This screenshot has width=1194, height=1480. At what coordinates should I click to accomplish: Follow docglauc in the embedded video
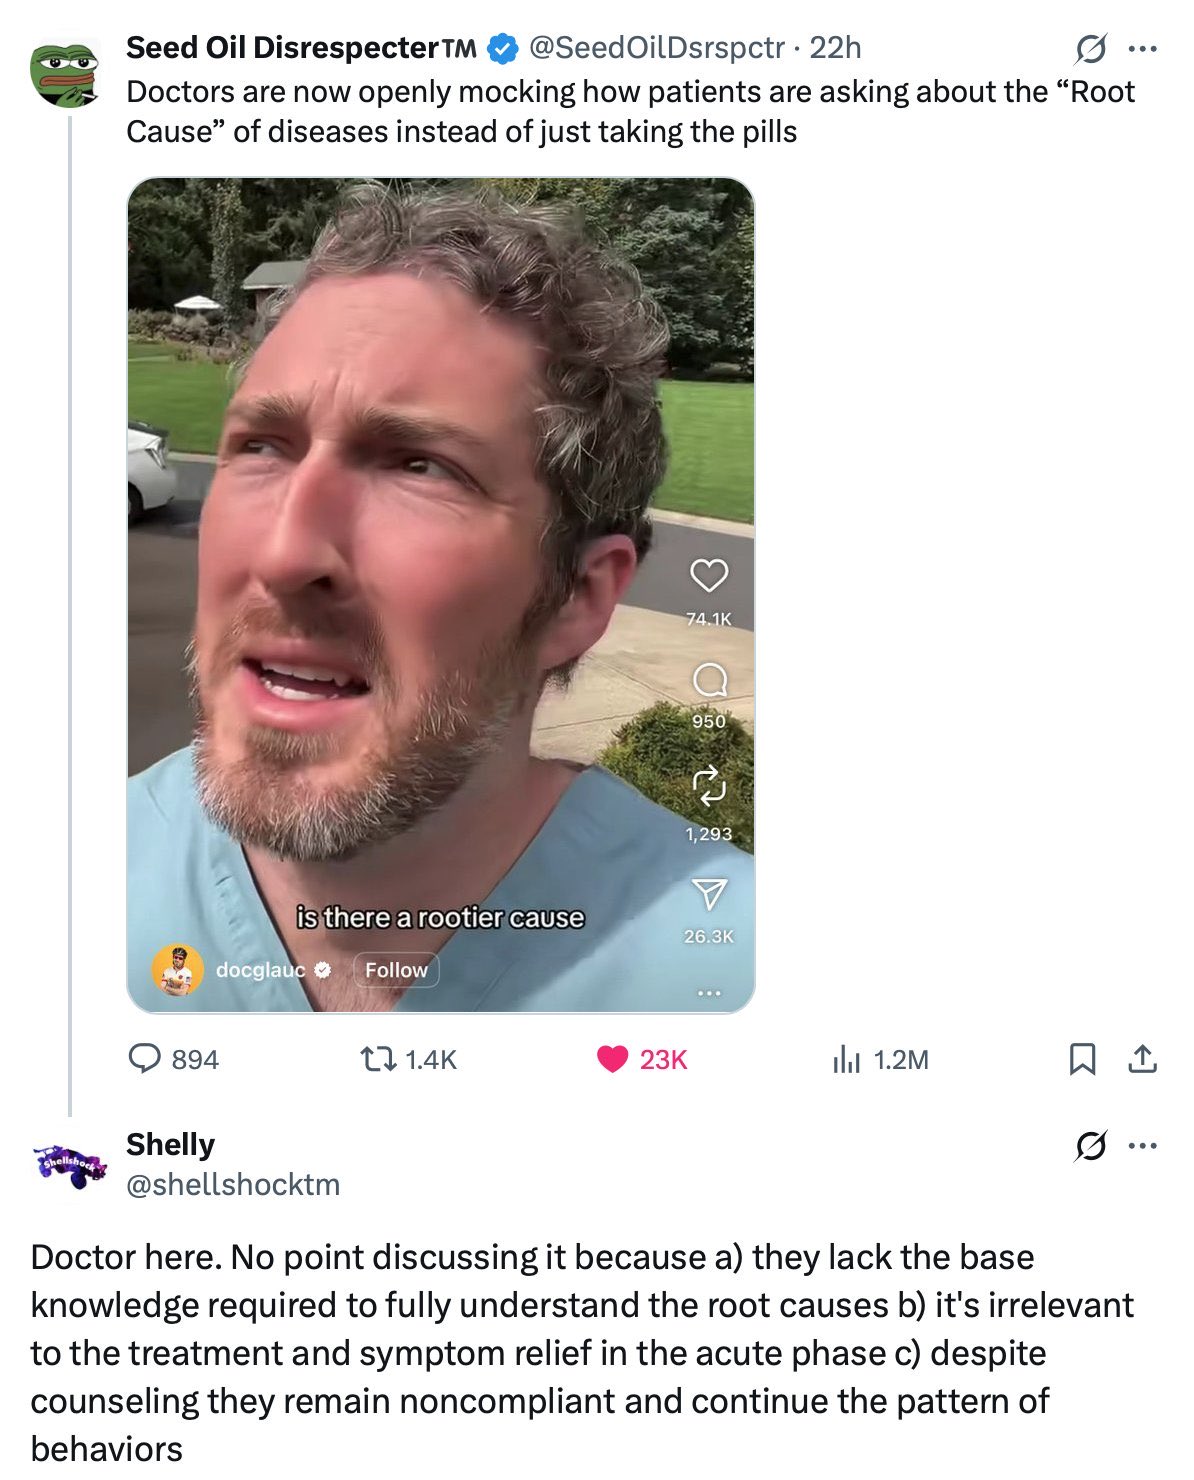(x=396, y=970)
